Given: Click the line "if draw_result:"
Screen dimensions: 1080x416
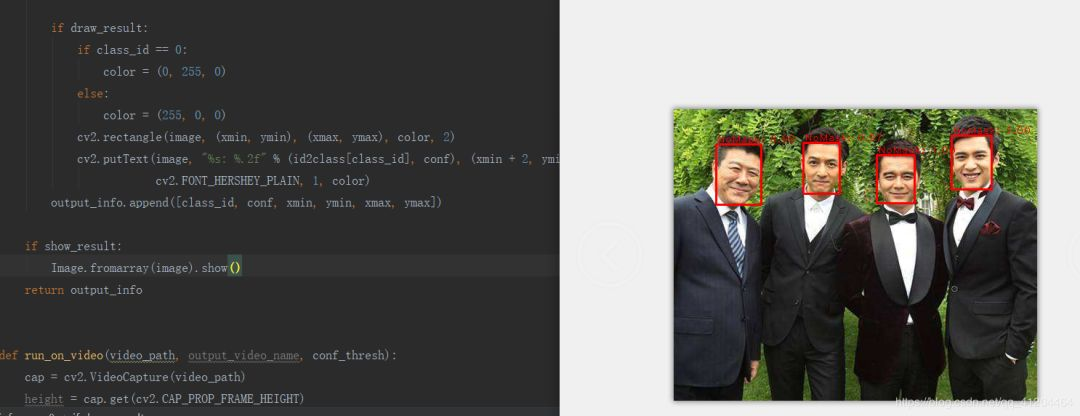Looking at the screenshot, I should [99, 28].
